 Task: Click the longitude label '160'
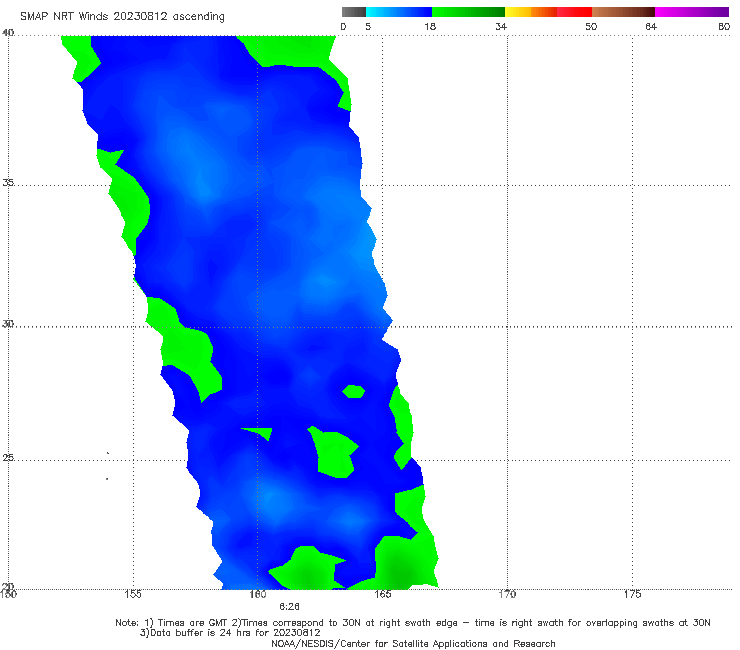point(258,594)
